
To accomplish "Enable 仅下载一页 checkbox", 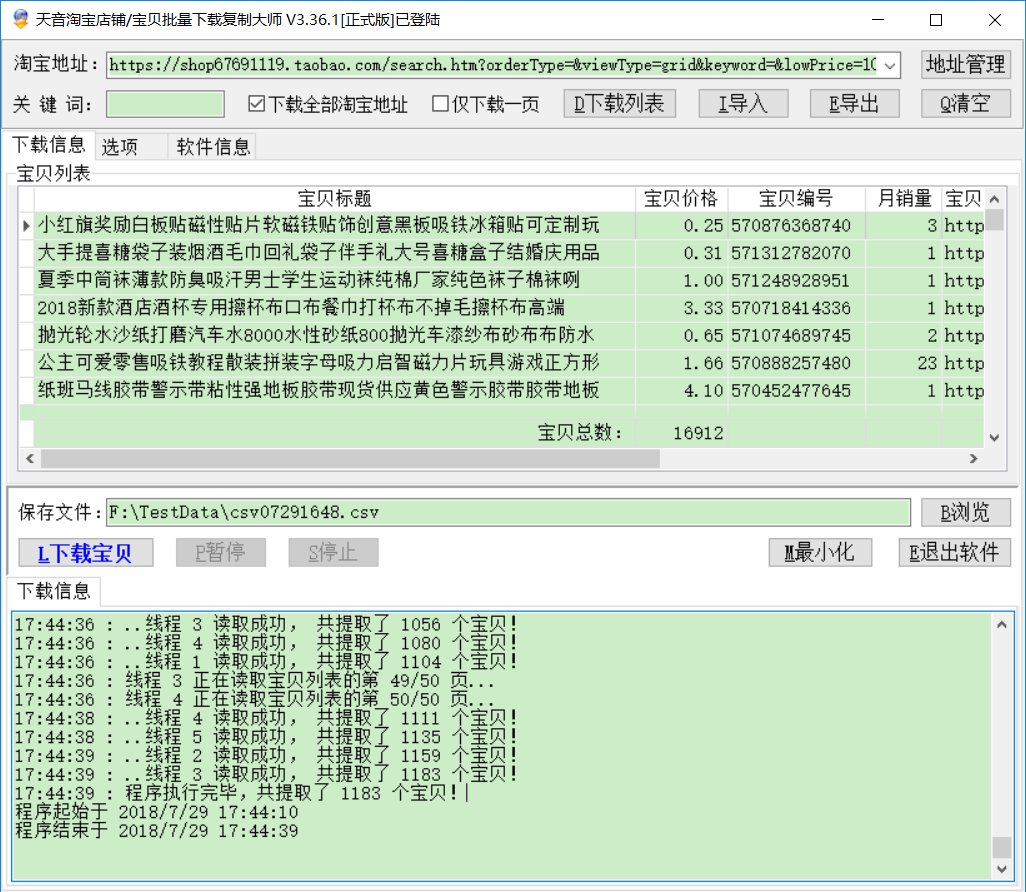I will coord(440,104).
